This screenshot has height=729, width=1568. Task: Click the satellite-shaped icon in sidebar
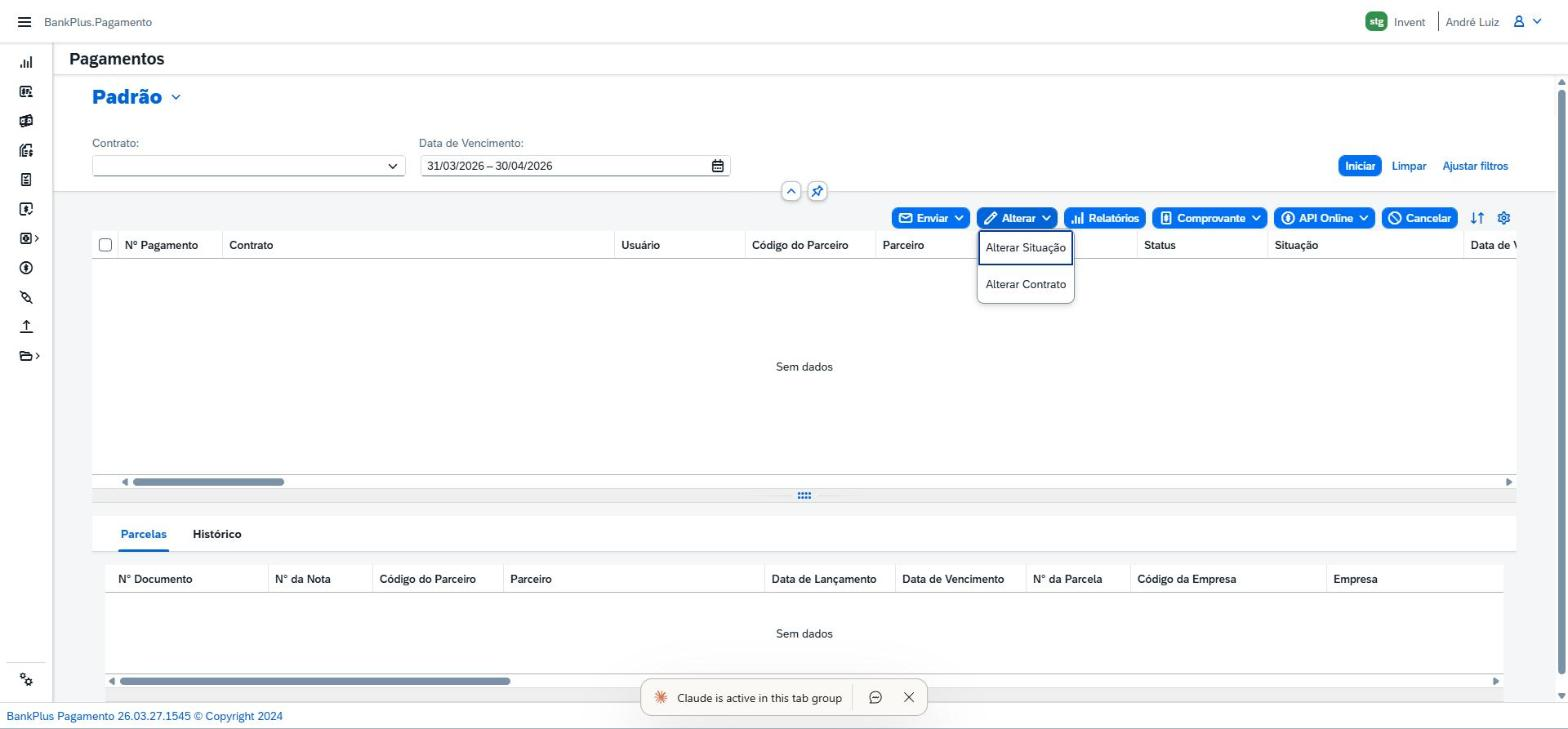click(x=26, y=298)
